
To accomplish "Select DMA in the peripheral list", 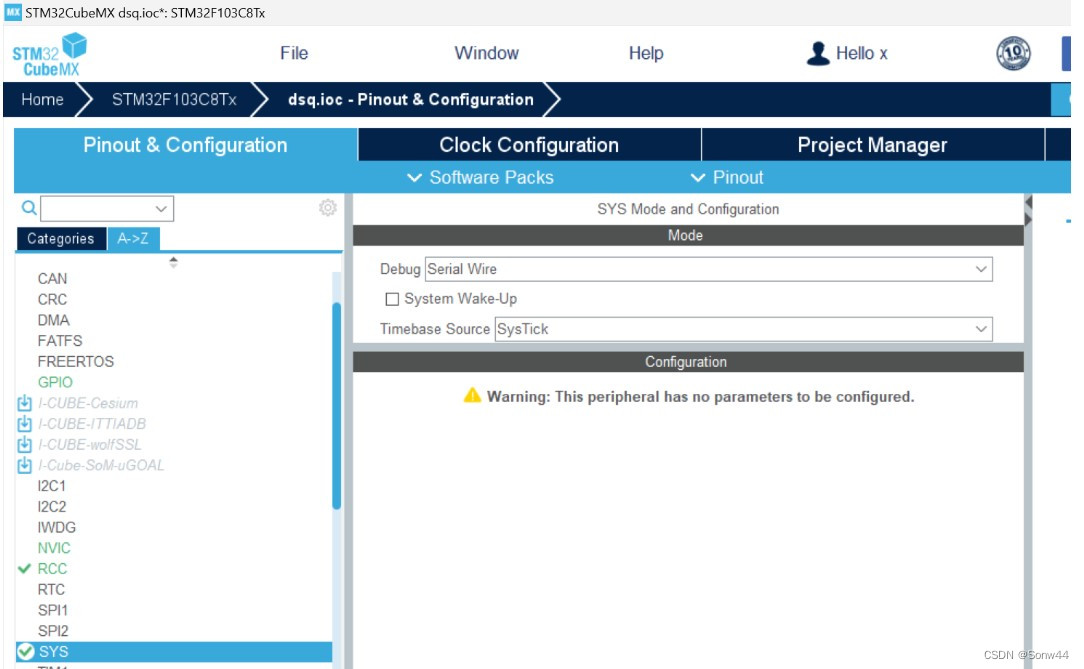I will point(53,320).
